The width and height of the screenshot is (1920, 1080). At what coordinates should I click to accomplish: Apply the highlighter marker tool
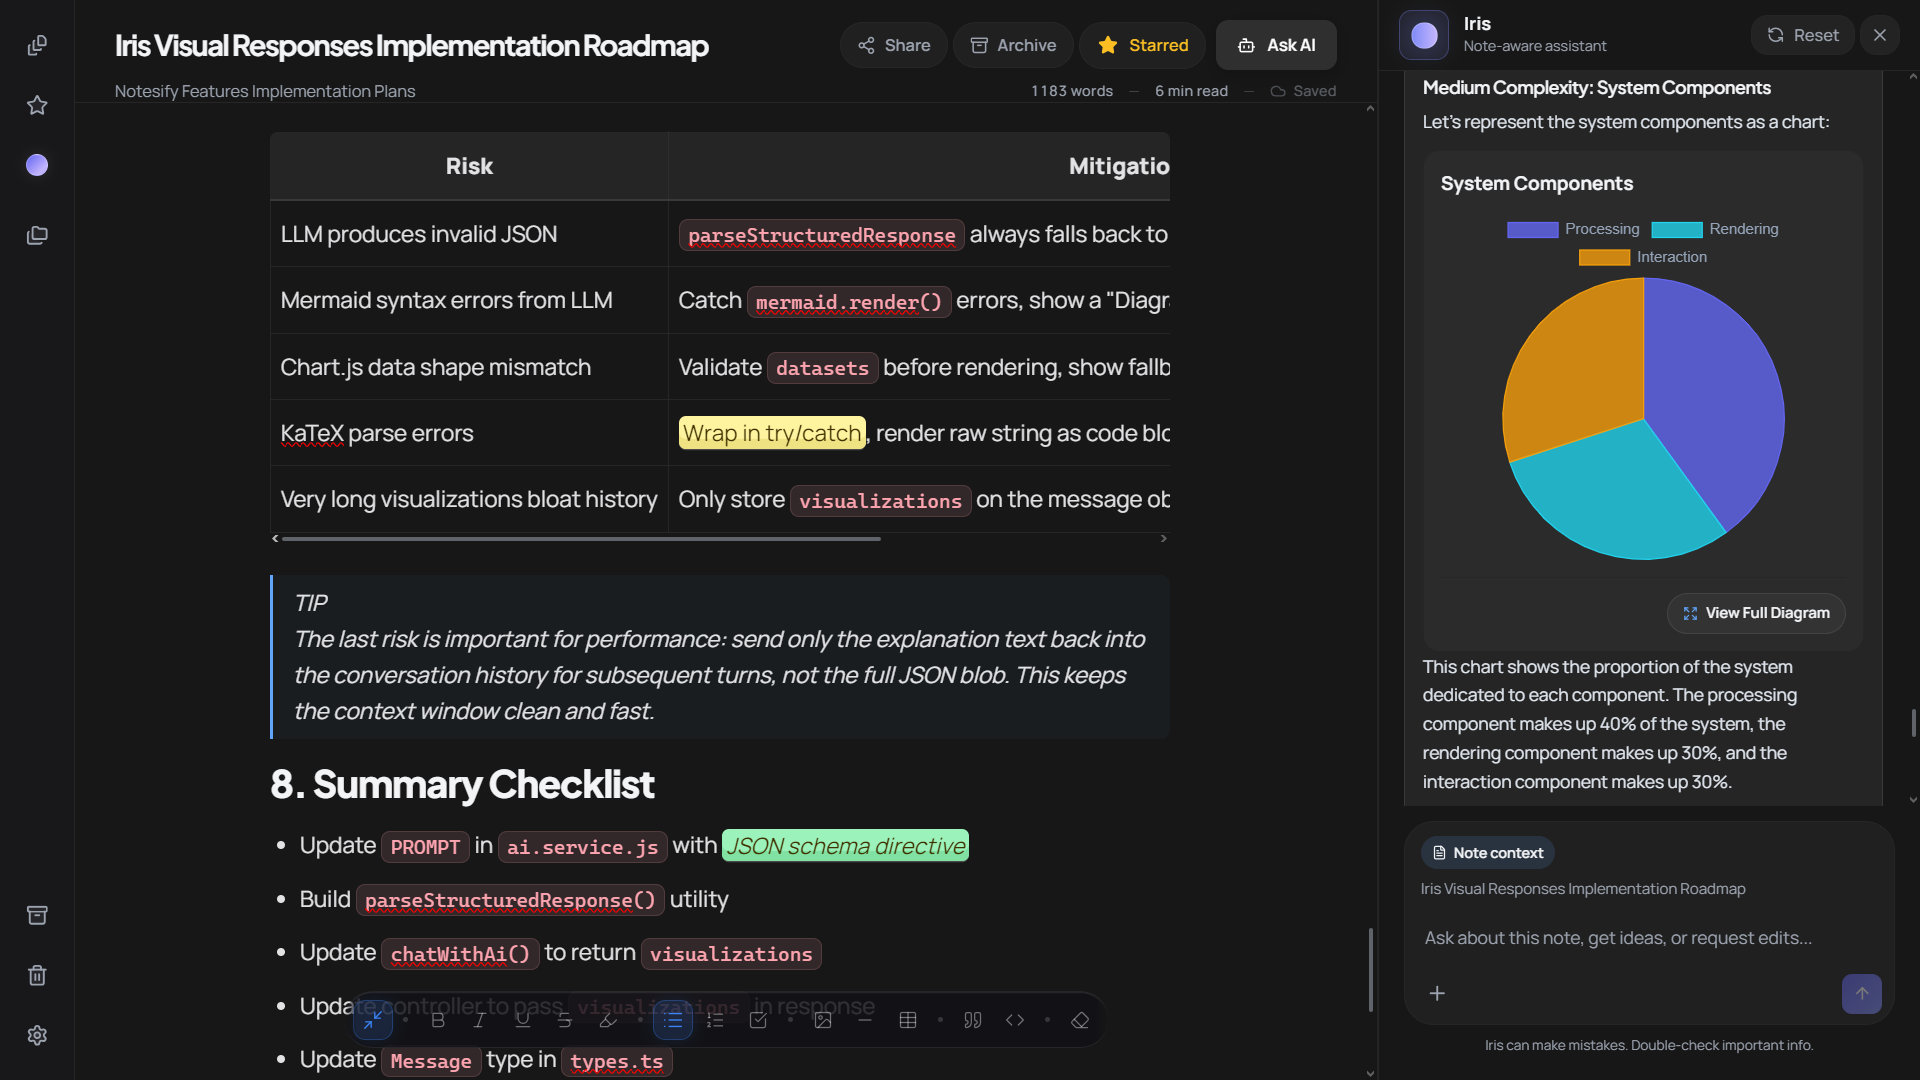coord(608,1020)
